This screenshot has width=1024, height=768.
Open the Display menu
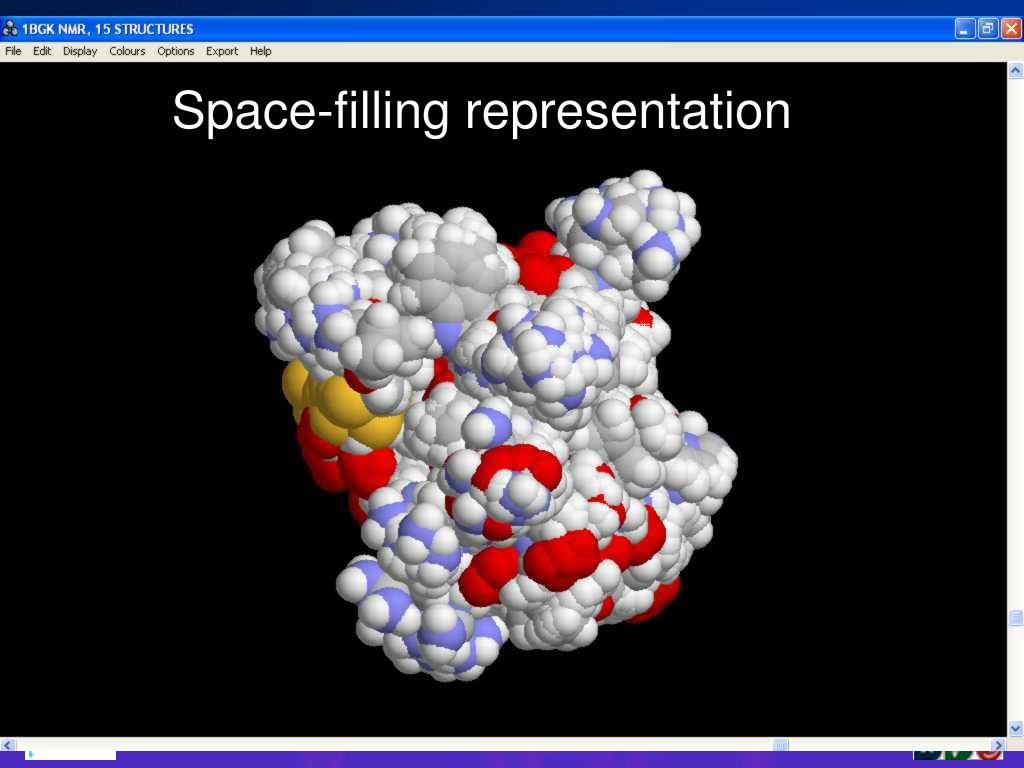pos(80,51)
